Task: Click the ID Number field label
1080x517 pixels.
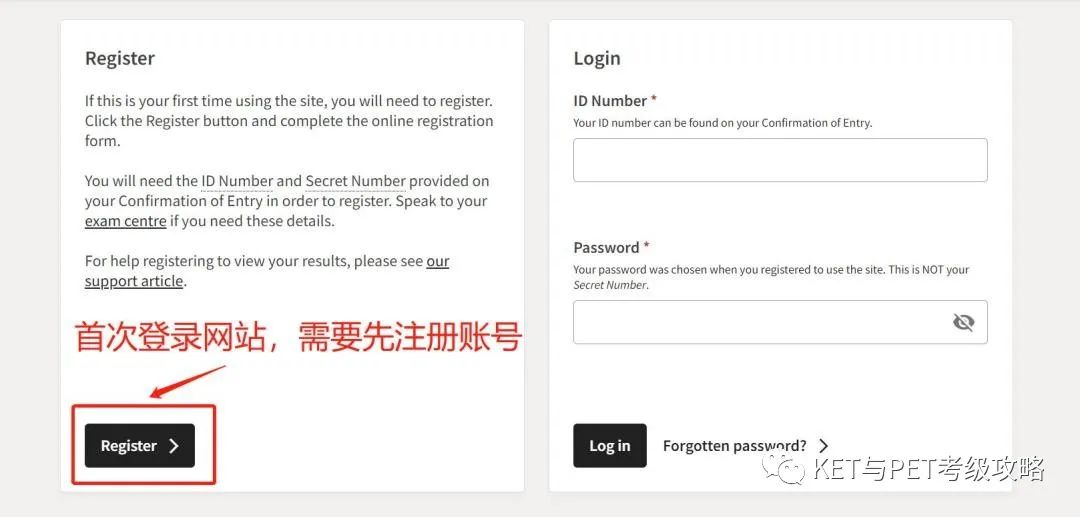Action: (x=610, y=101)
